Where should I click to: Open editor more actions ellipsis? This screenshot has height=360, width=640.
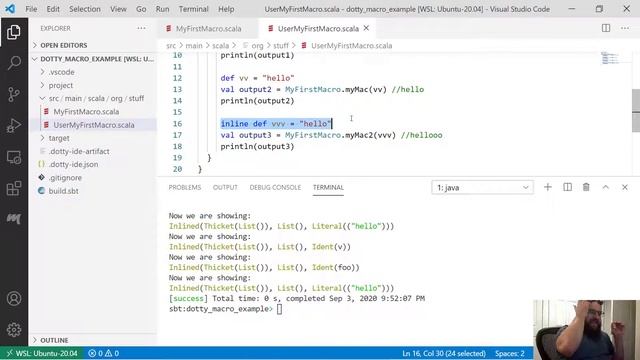(624, 28)
